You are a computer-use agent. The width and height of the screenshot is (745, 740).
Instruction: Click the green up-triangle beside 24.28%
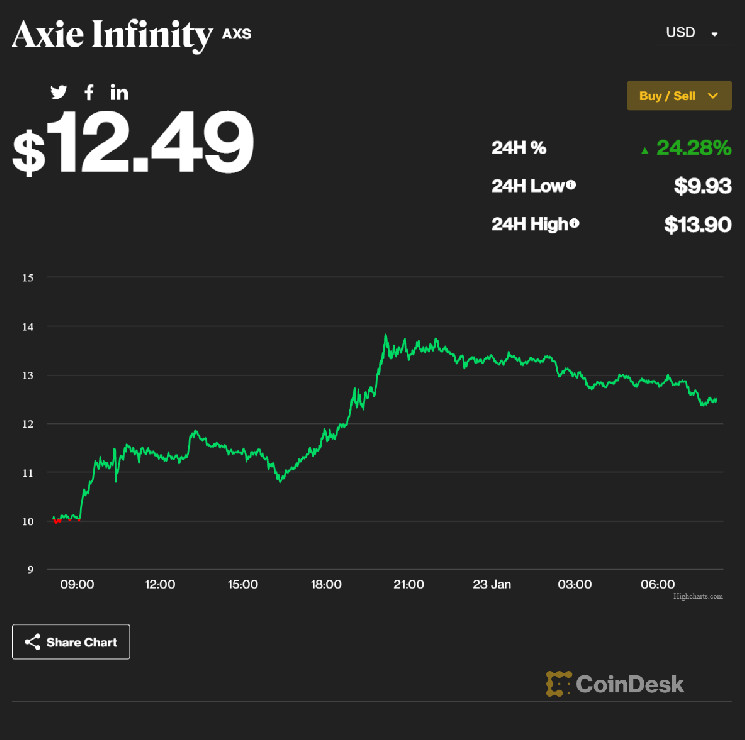coord(645,150)
